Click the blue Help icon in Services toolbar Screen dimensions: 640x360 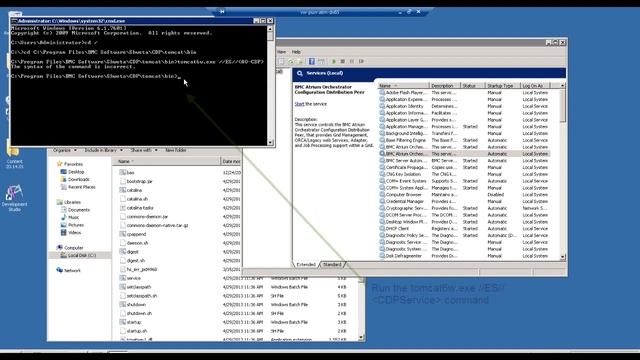point(312,62)
